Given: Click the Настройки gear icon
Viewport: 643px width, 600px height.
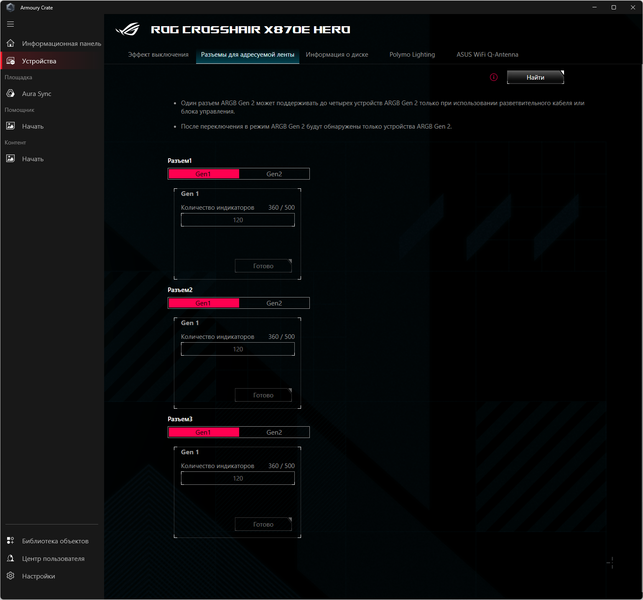Looking at the screenshot, I should tap(11, 576).
